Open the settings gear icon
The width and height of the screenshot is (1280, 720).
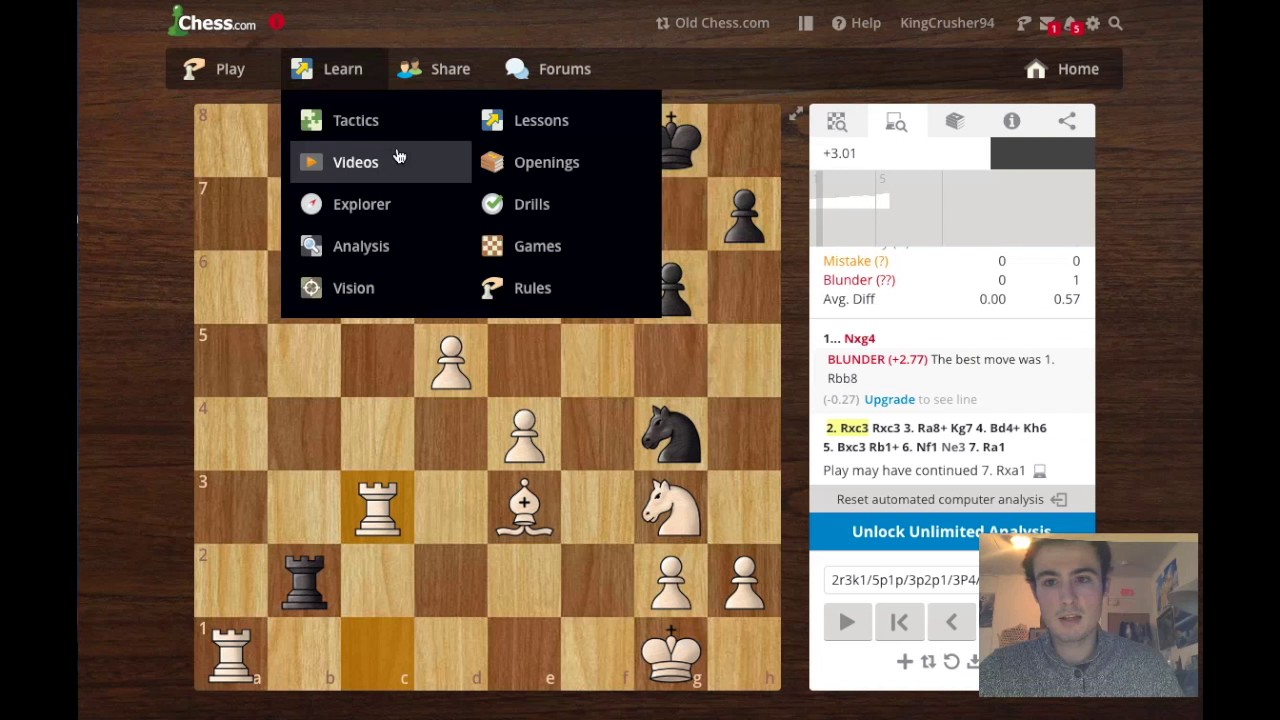[x=1093, y=23]
